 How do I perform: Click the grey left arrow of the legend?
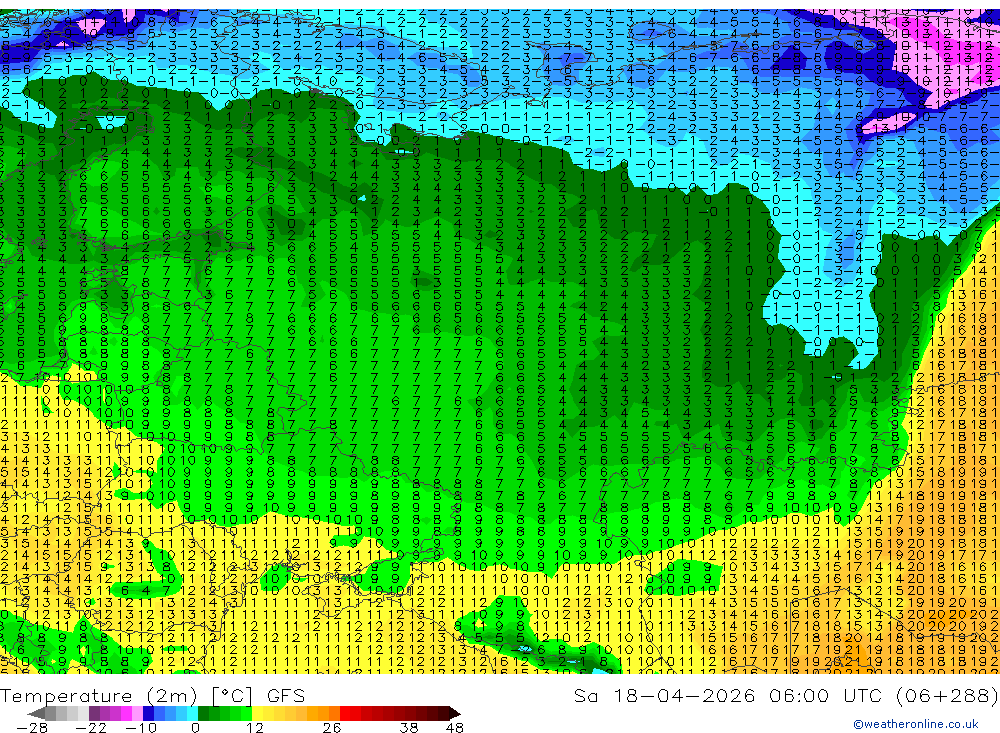pos(37,713)
